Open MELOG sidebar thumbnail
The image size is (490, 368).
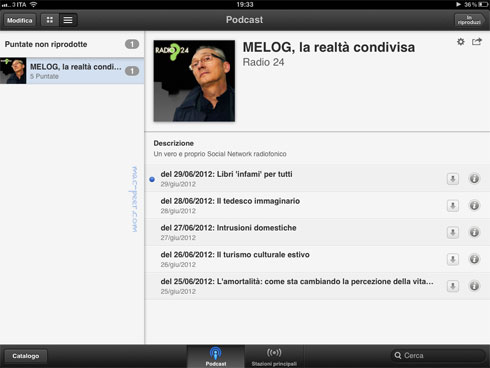[13, 71]
